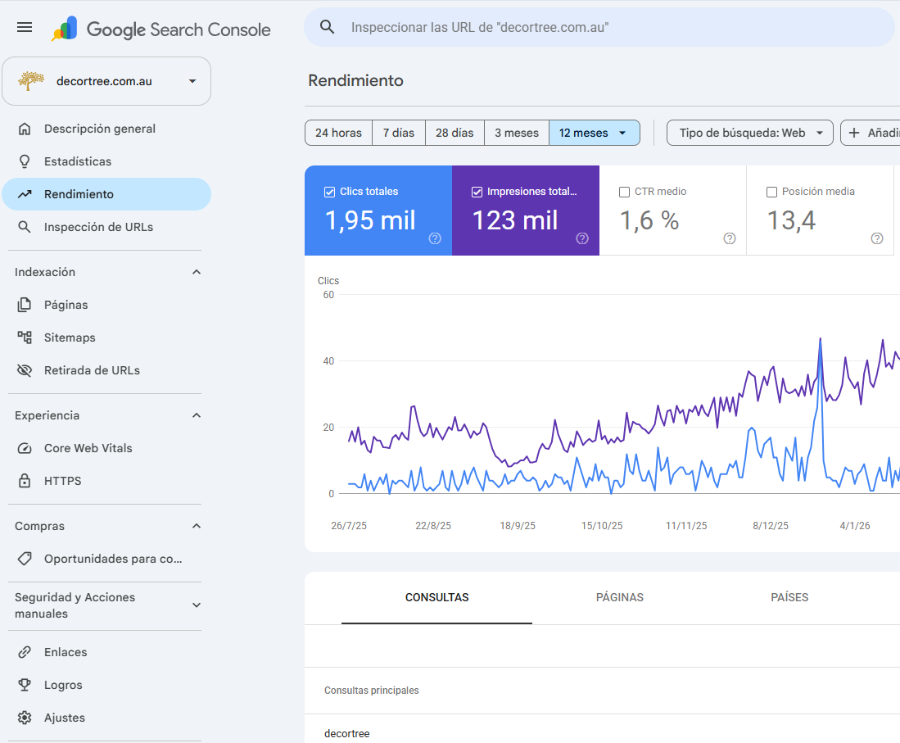This screenshot has height=743, width=900.
Task: Click help icon on CTR medio card
Action: (x=730, y=238)
